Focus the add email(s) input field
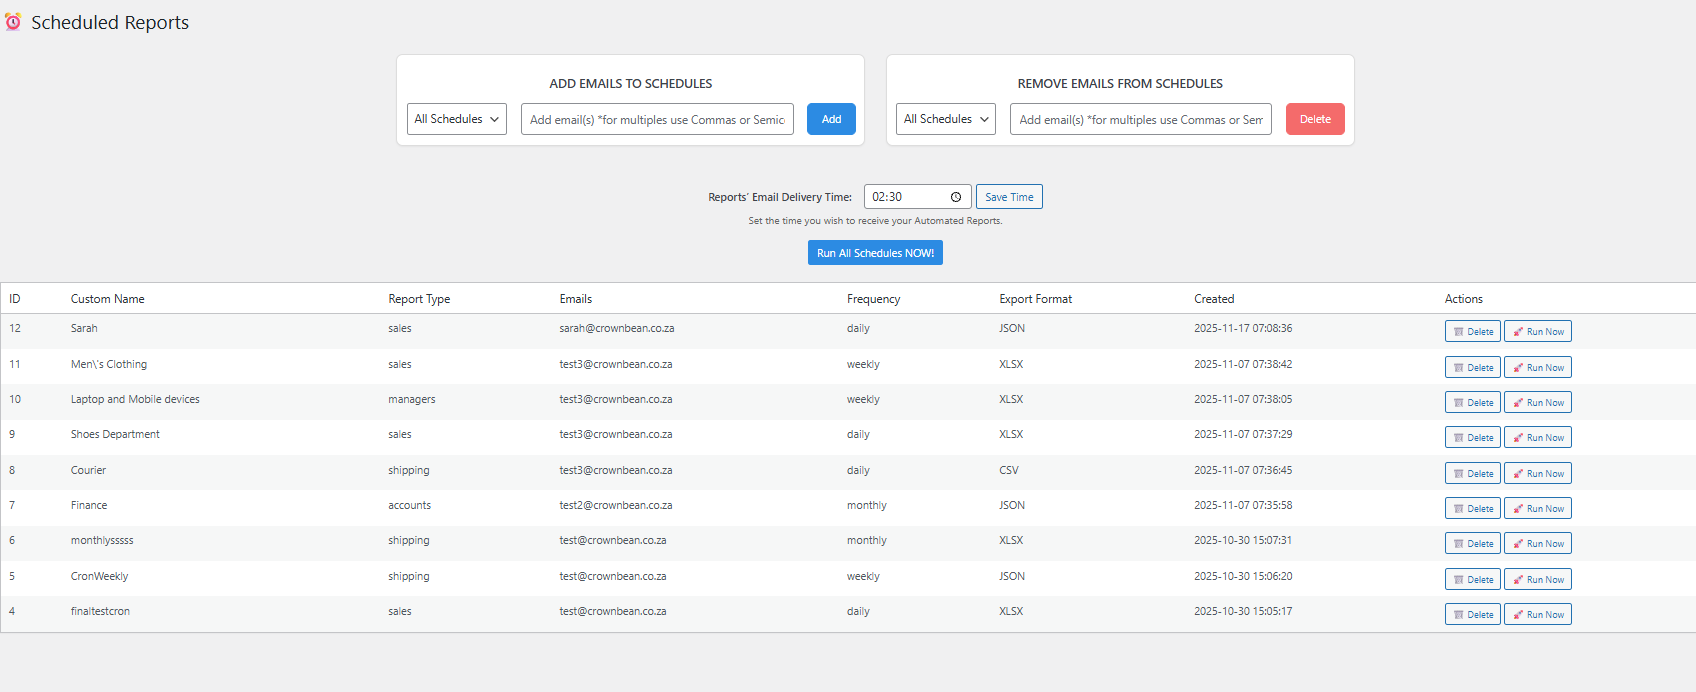 [657, 119]
